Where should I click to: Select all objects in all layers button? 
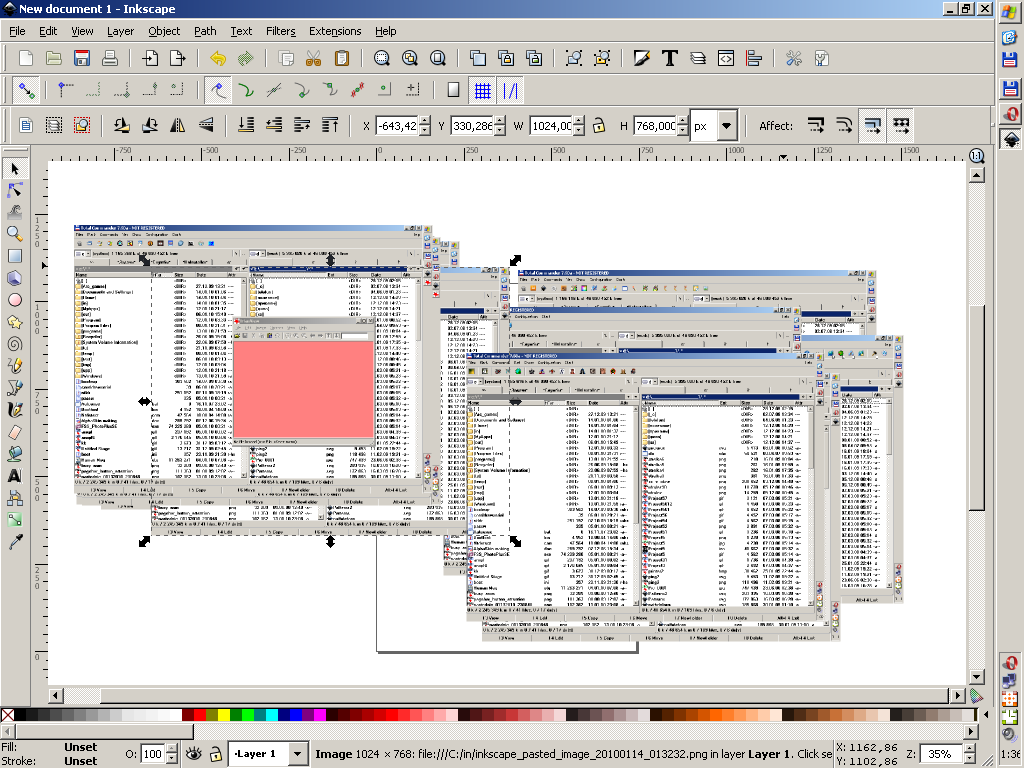coord(54,125)
